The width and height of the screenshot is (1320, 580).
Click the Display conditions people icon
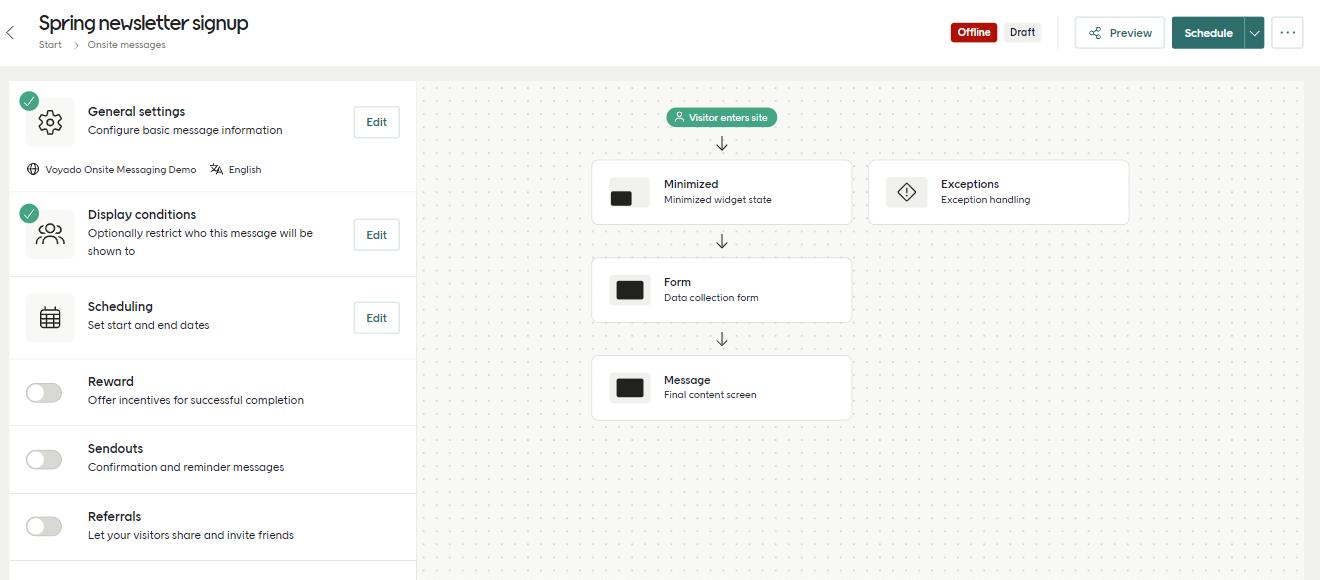[x=50, y=235]
